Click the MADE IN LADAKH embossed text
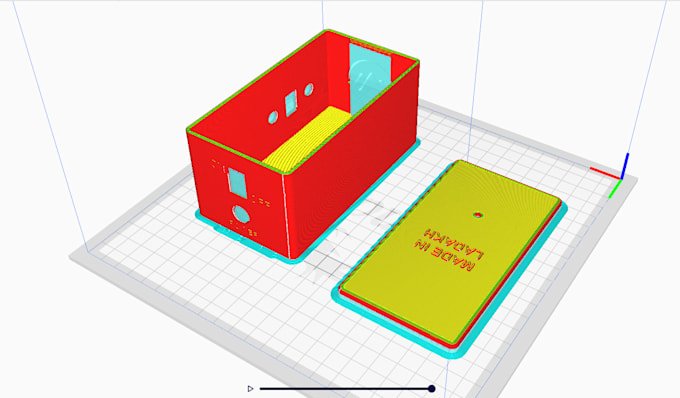This screenshot has height=398, width=680. click(449, 249)
